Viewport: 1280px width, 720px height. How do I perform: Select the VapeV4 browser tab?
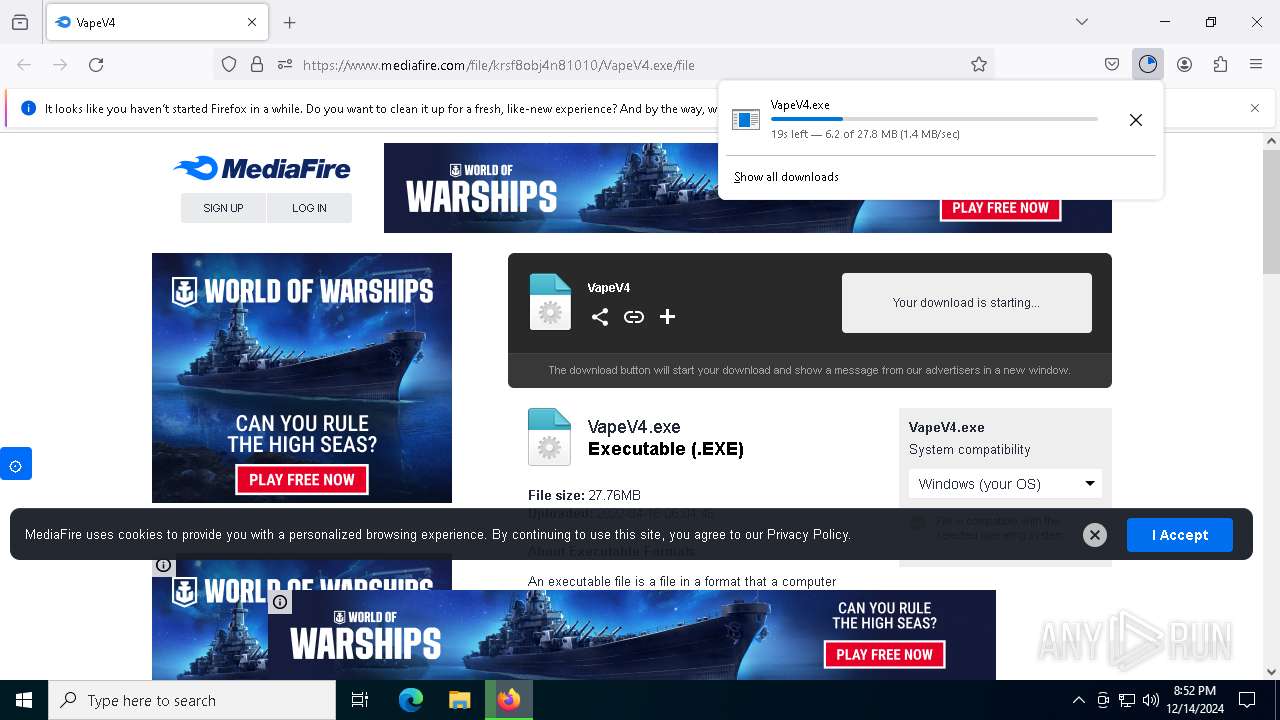point(156,22)
